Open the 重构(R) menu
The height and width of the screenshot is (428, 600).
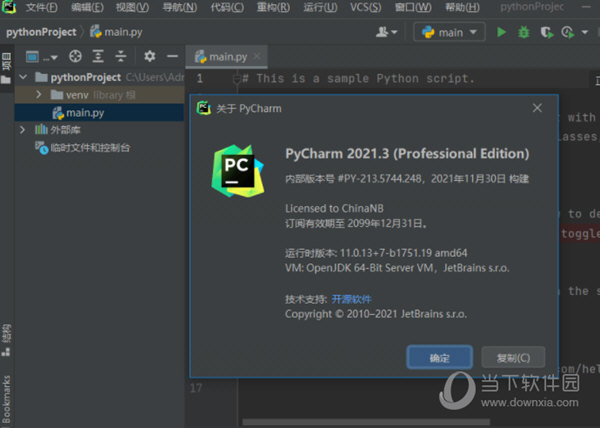[x=273, y=7]
